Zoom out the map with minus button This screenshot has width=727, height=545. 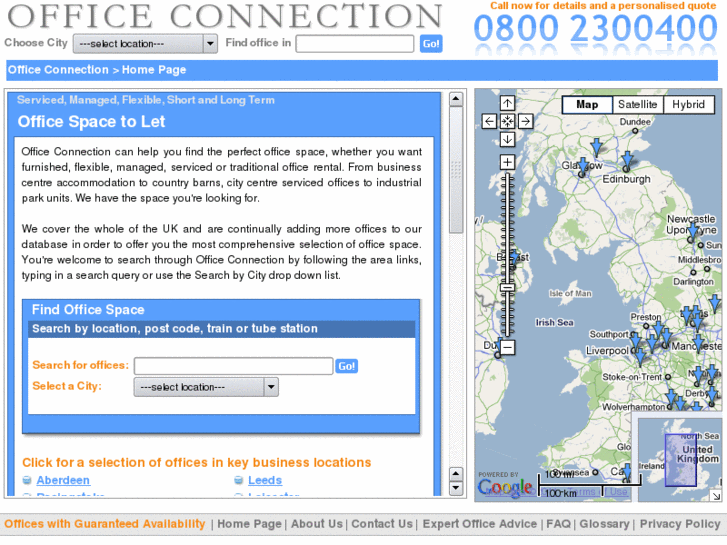507,347
